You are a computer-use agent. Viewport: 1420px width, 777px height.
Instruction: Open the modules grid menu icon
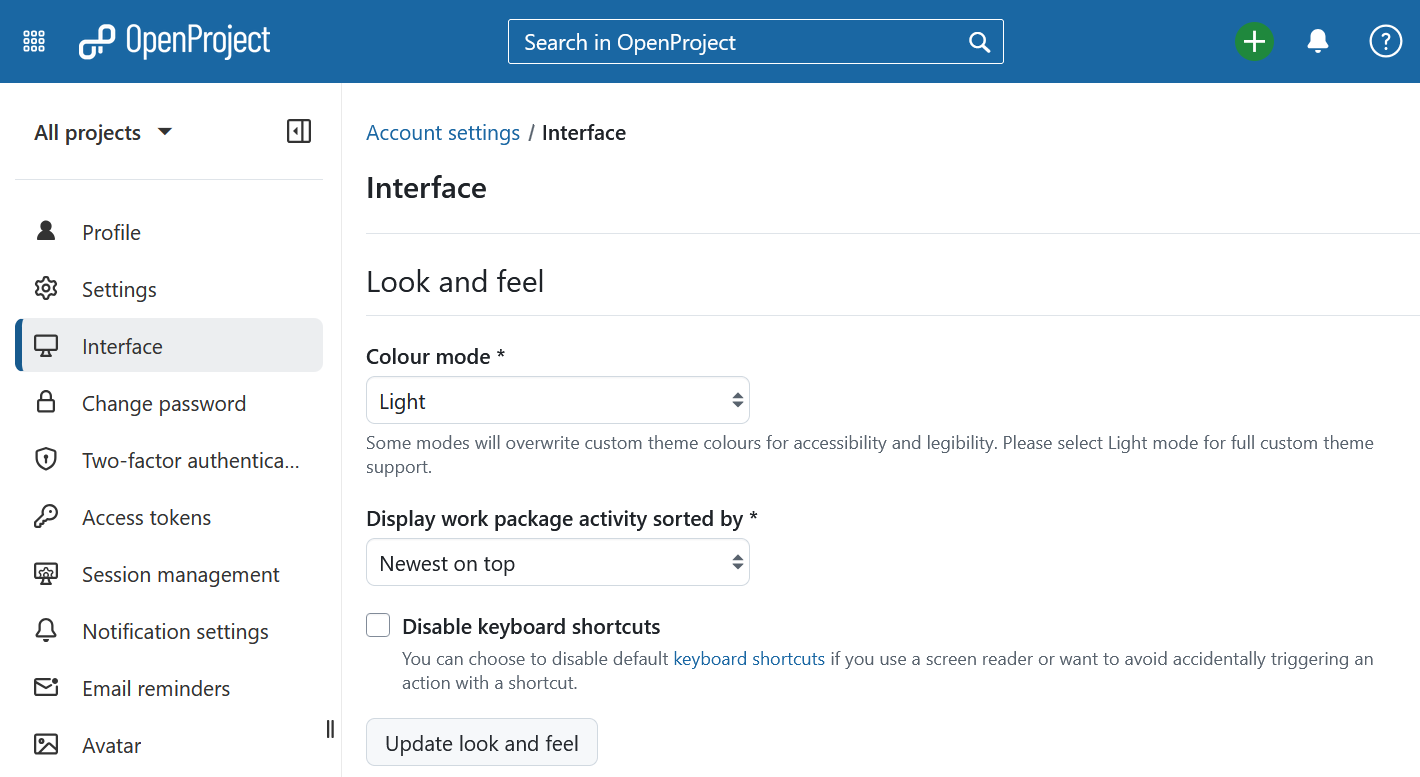34,41
